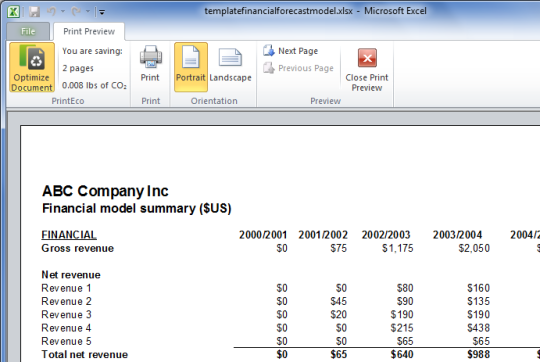Click the Revenue 3 row label
The width and height of the screenshot is (540, 362).
66,314
